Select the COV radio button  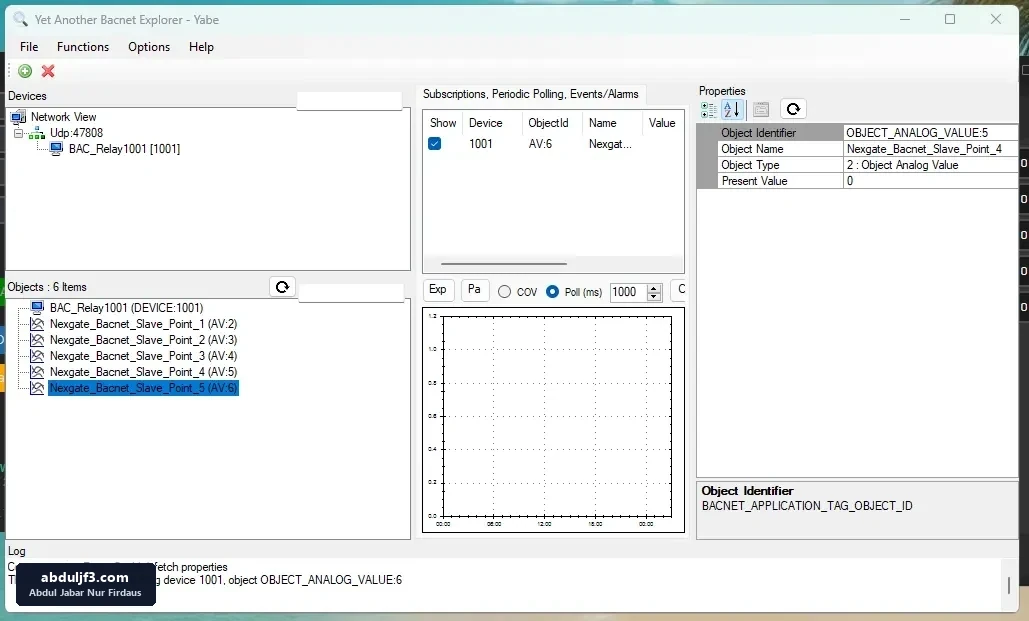click(504, 292)
